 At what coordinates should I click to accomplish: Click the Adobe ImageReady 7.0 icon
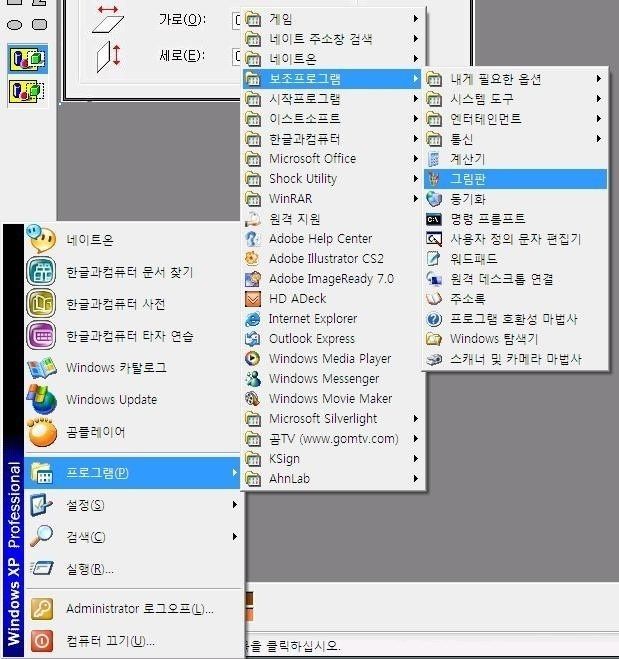point(253,279)
